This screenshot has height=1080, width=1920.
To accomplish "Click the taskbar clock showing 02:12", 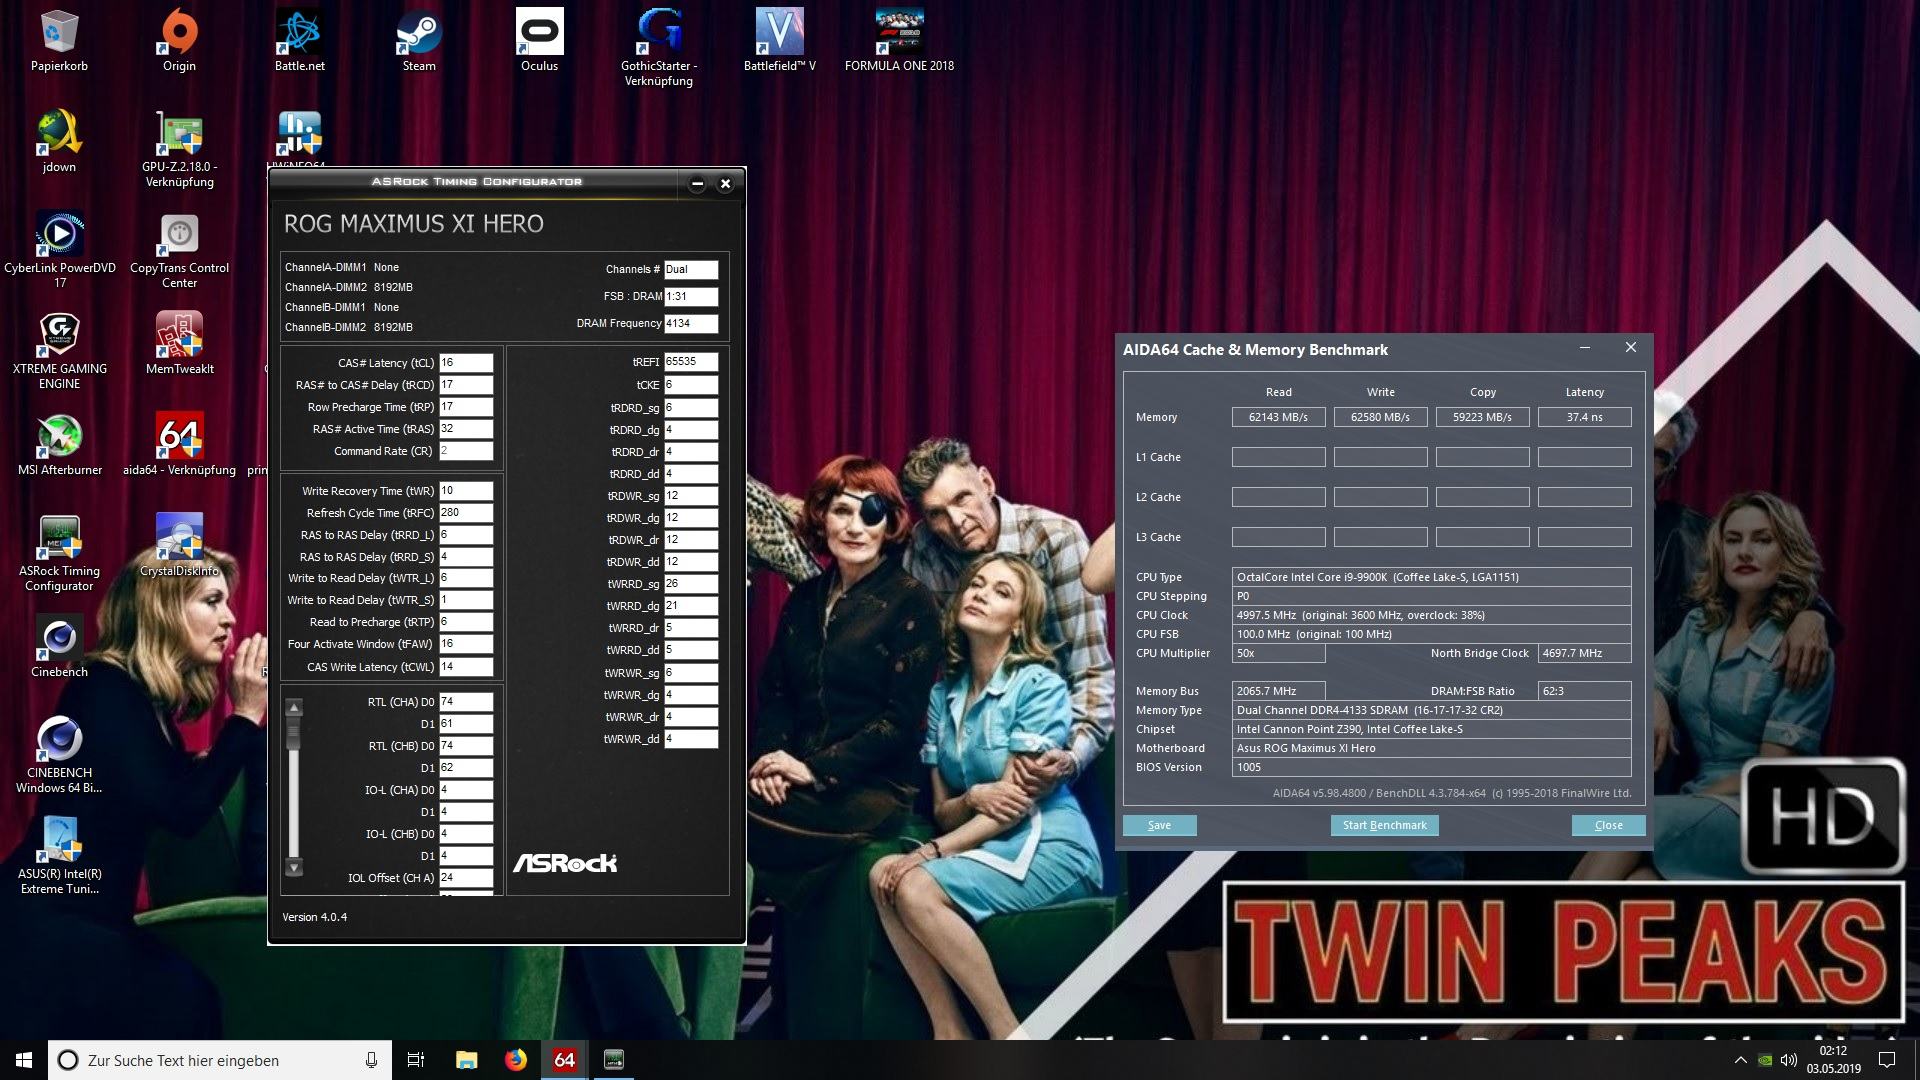I will 1833,1060.
